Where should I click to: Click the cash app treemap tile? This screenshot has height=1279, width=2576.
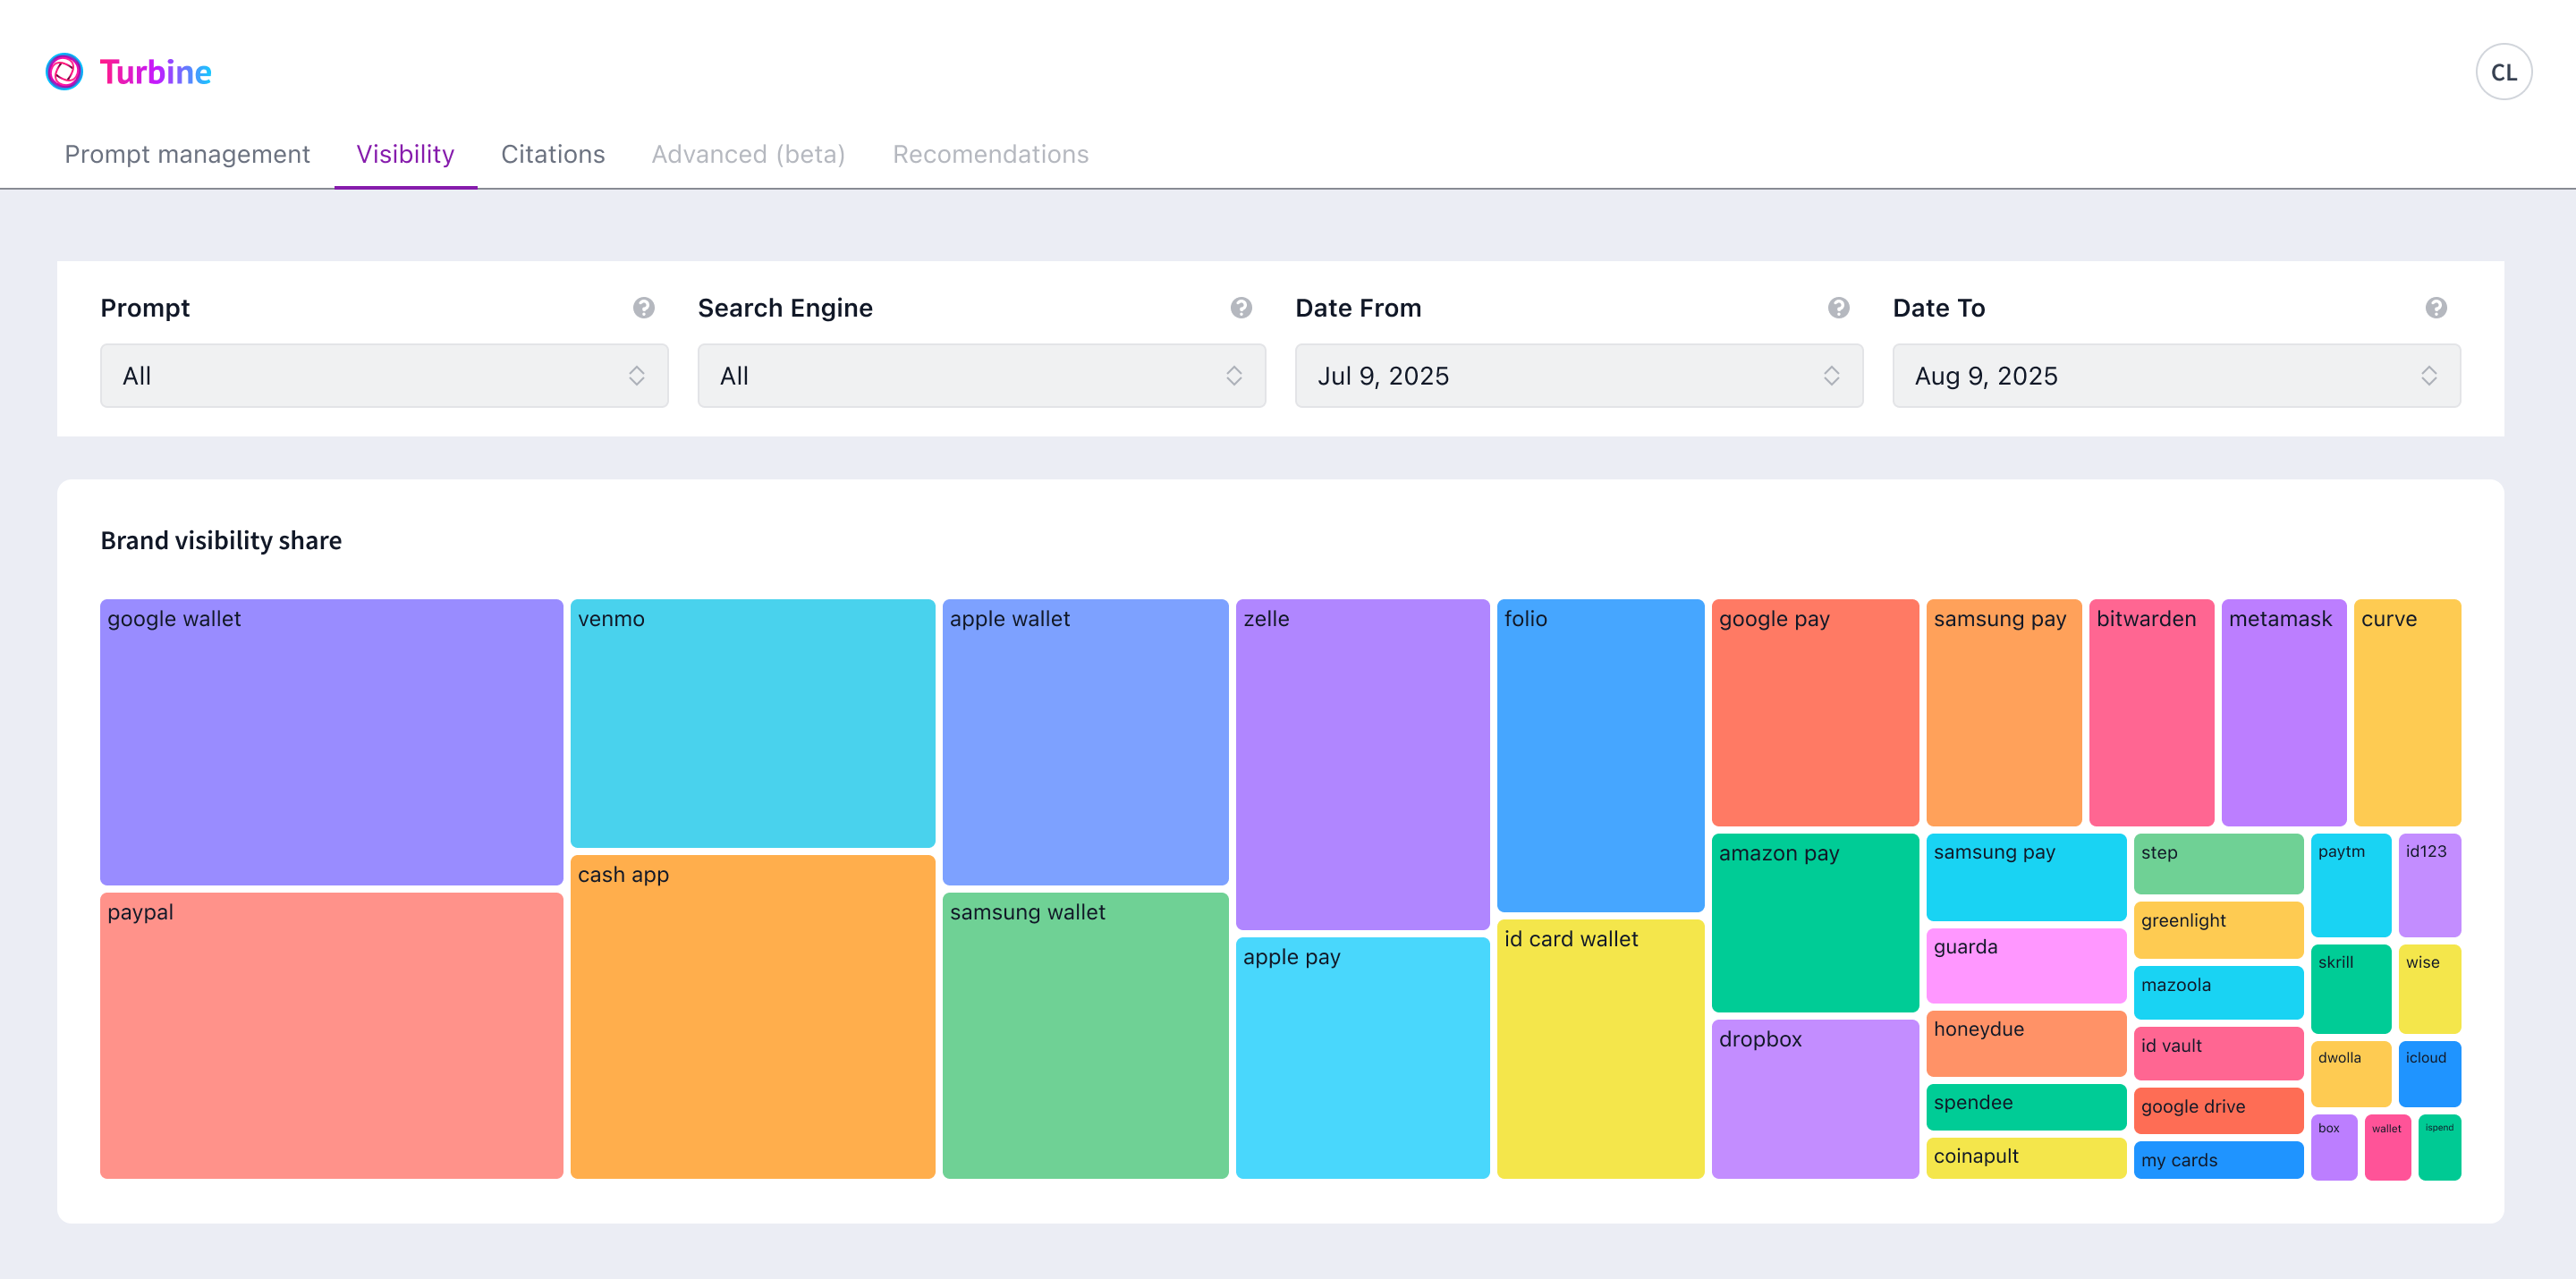click(x=752, y=1016)
